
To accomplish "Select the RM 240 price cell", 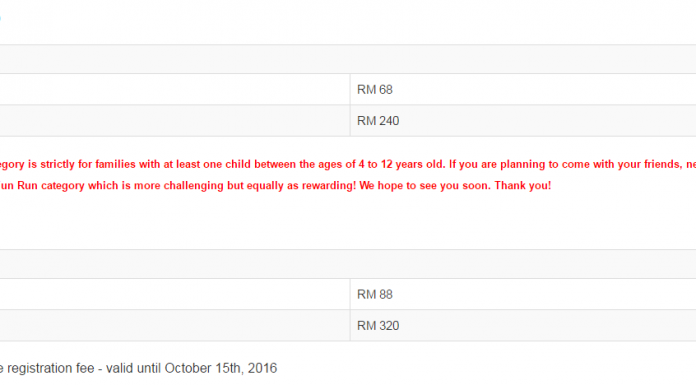I will [x=523, y=121].
